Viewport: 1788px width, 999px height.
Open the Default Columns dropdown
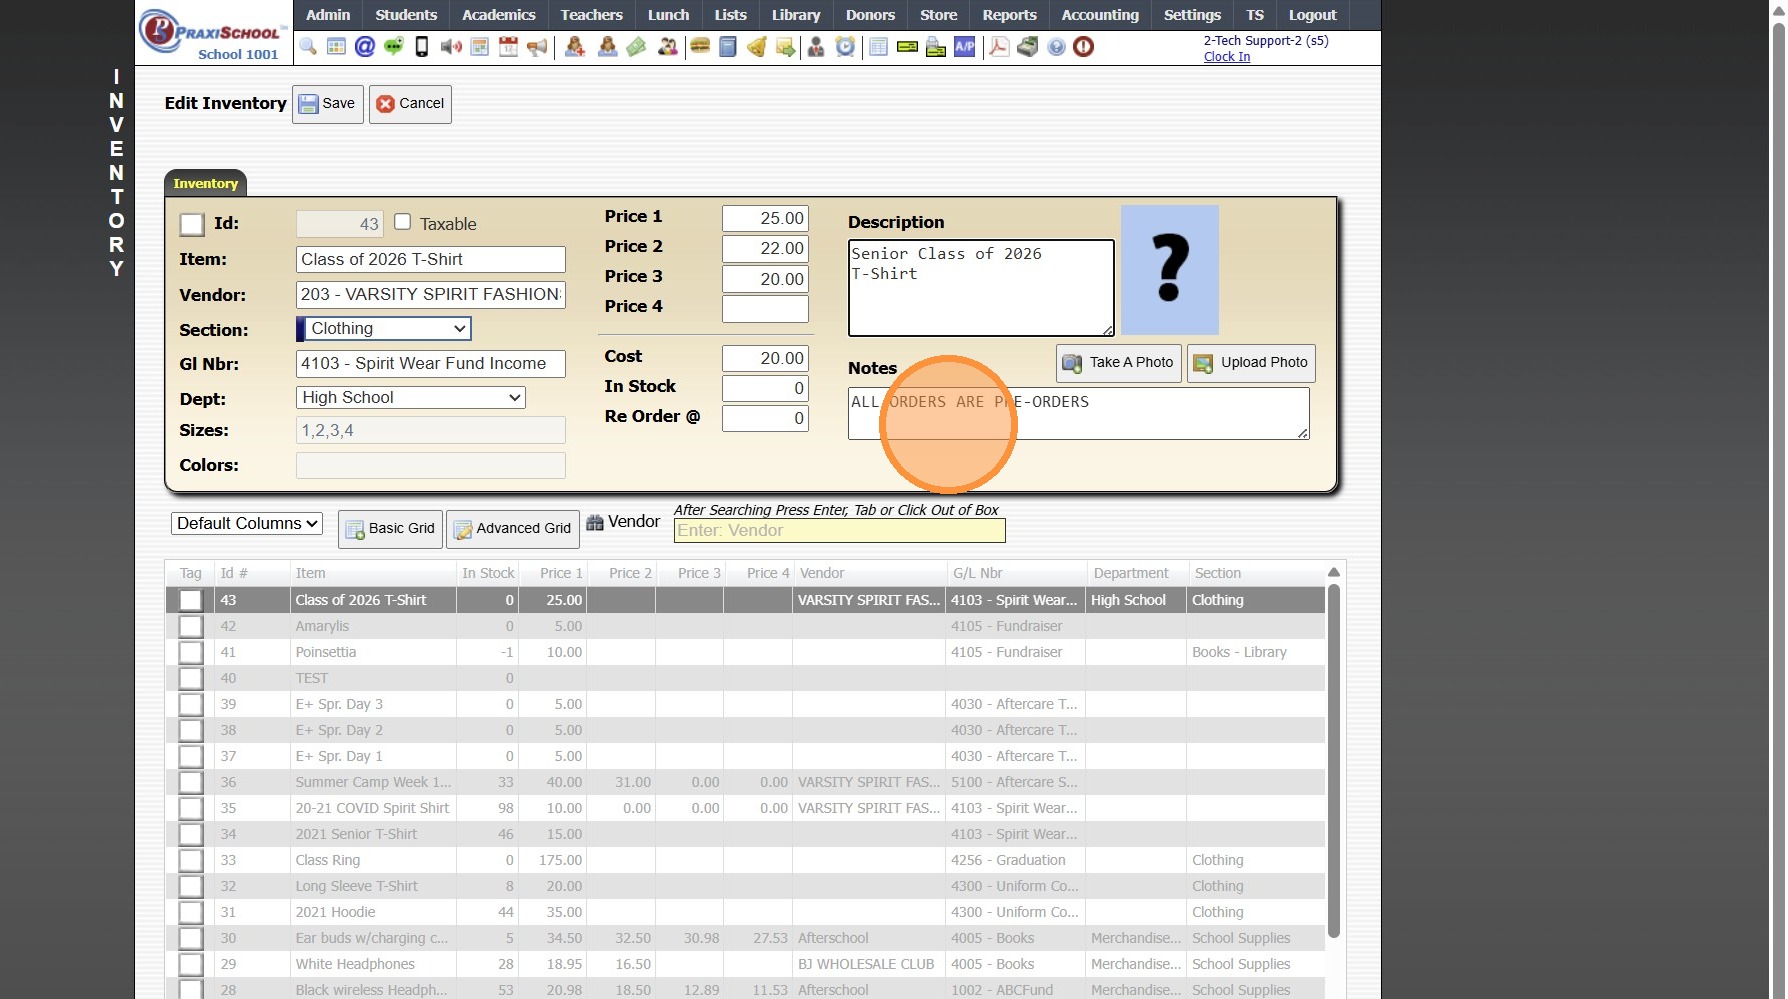click(247, 524)
